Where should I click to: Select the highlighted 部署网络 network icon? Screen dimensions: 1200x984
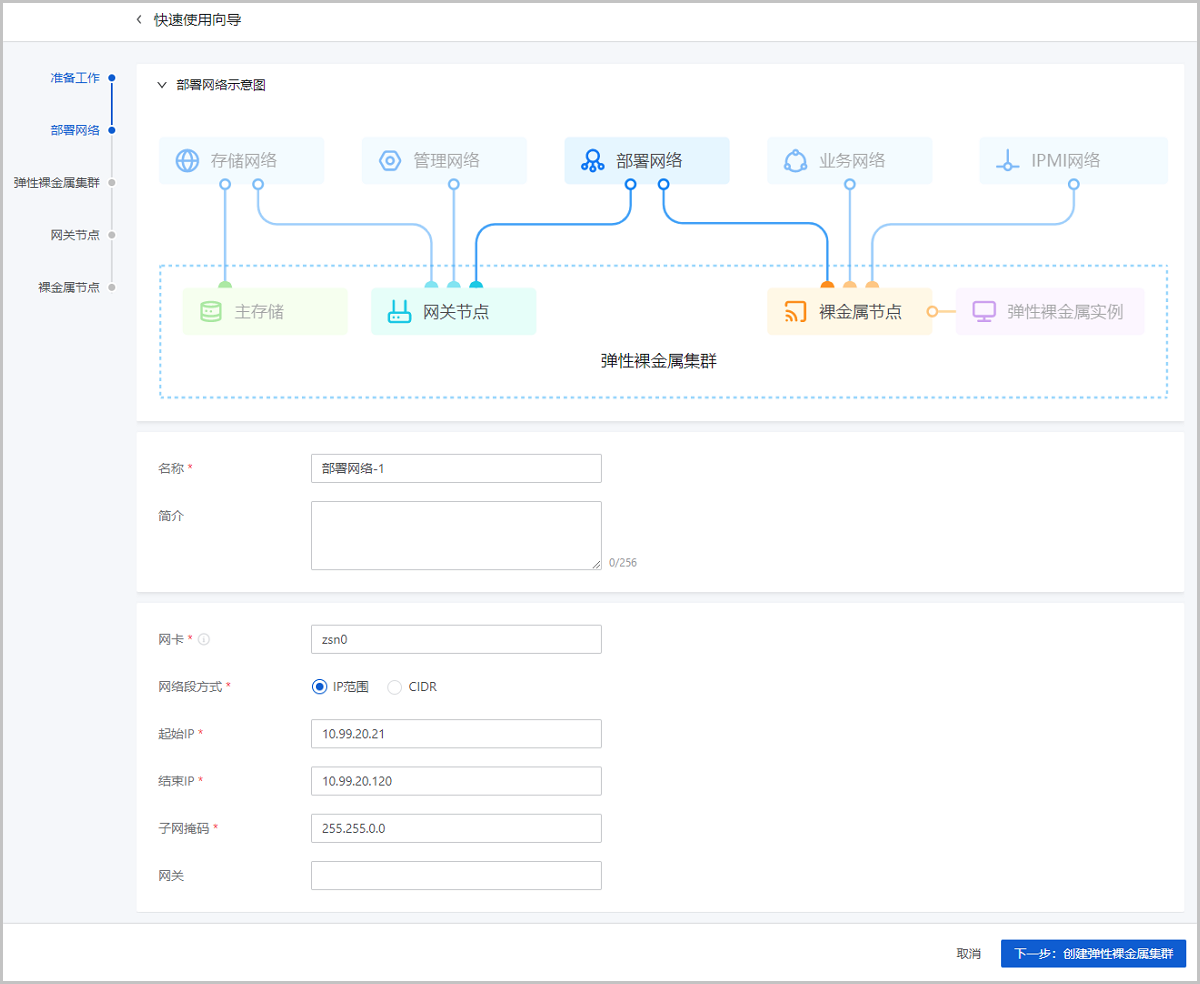(593, 160)
